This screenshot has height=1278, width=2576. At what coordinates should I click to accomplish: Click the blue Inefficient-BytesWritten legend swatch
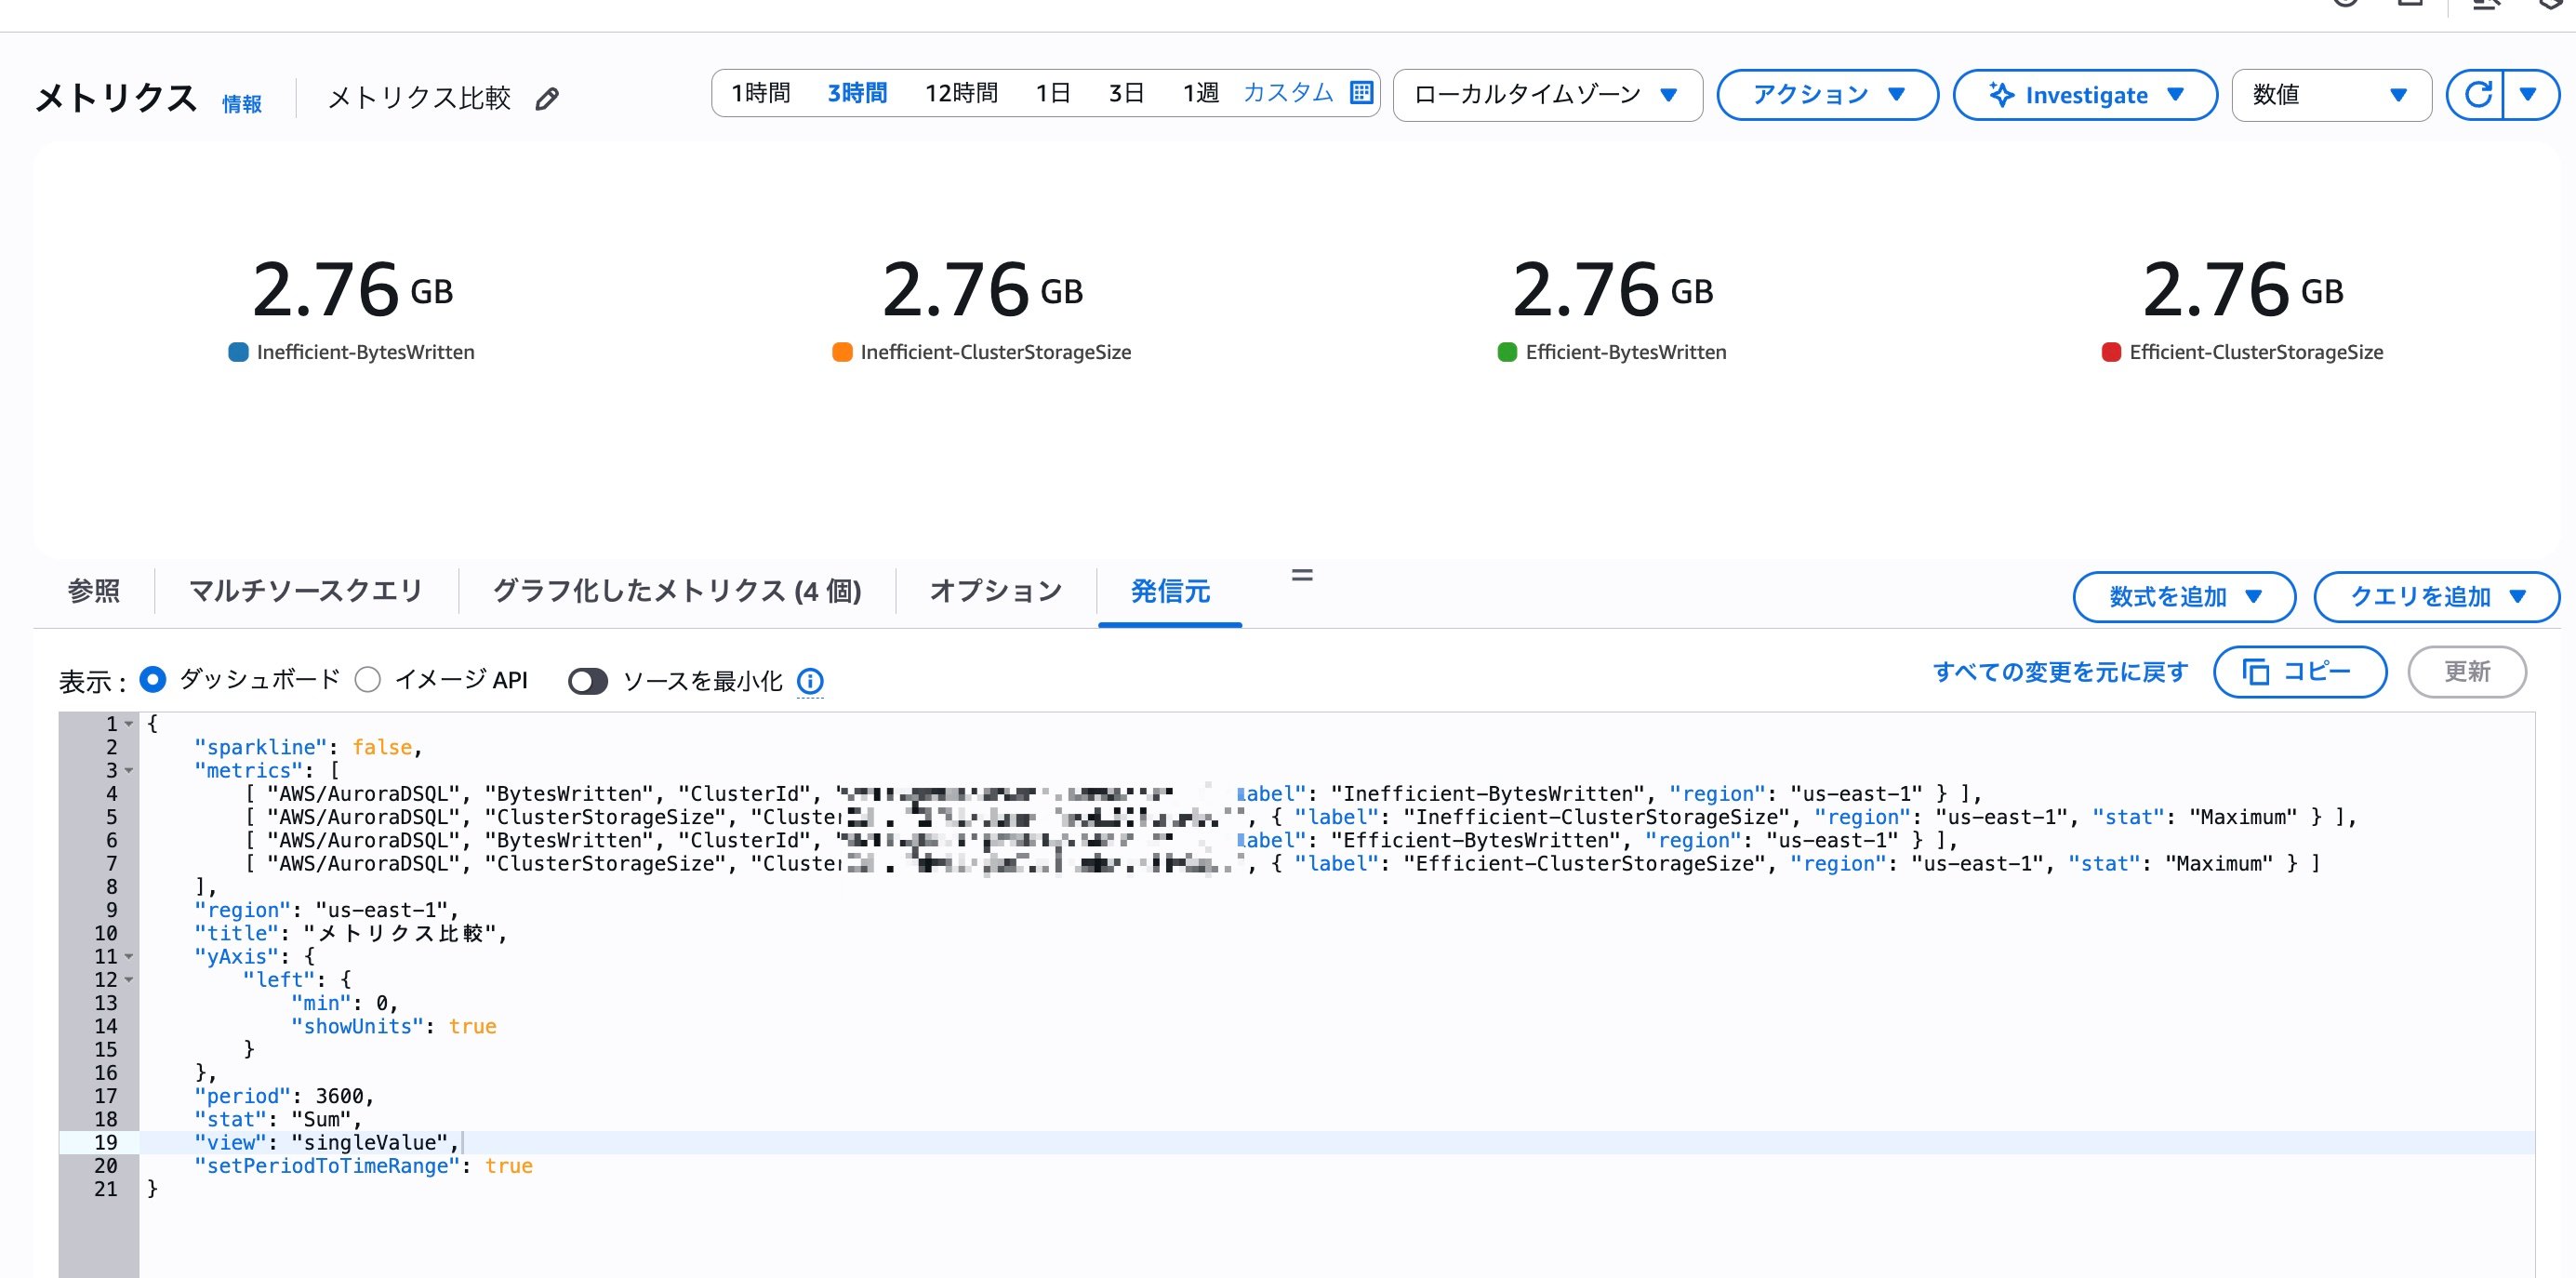coord(238,352)
